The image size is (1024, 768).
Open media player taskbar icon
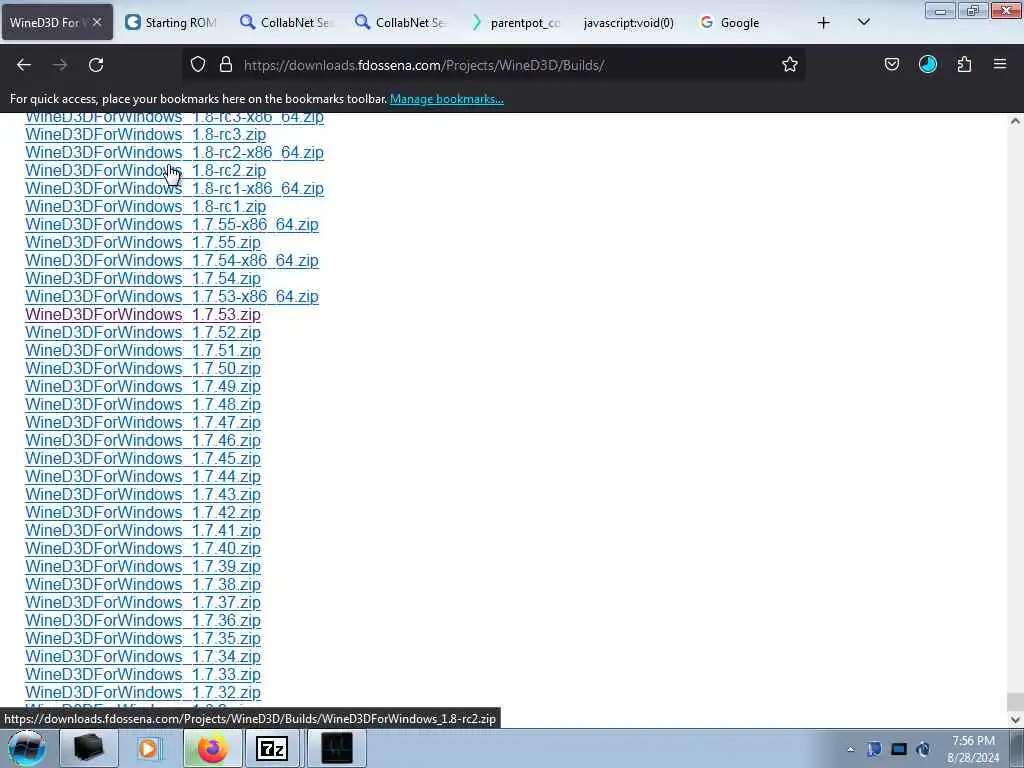point(149,748)
